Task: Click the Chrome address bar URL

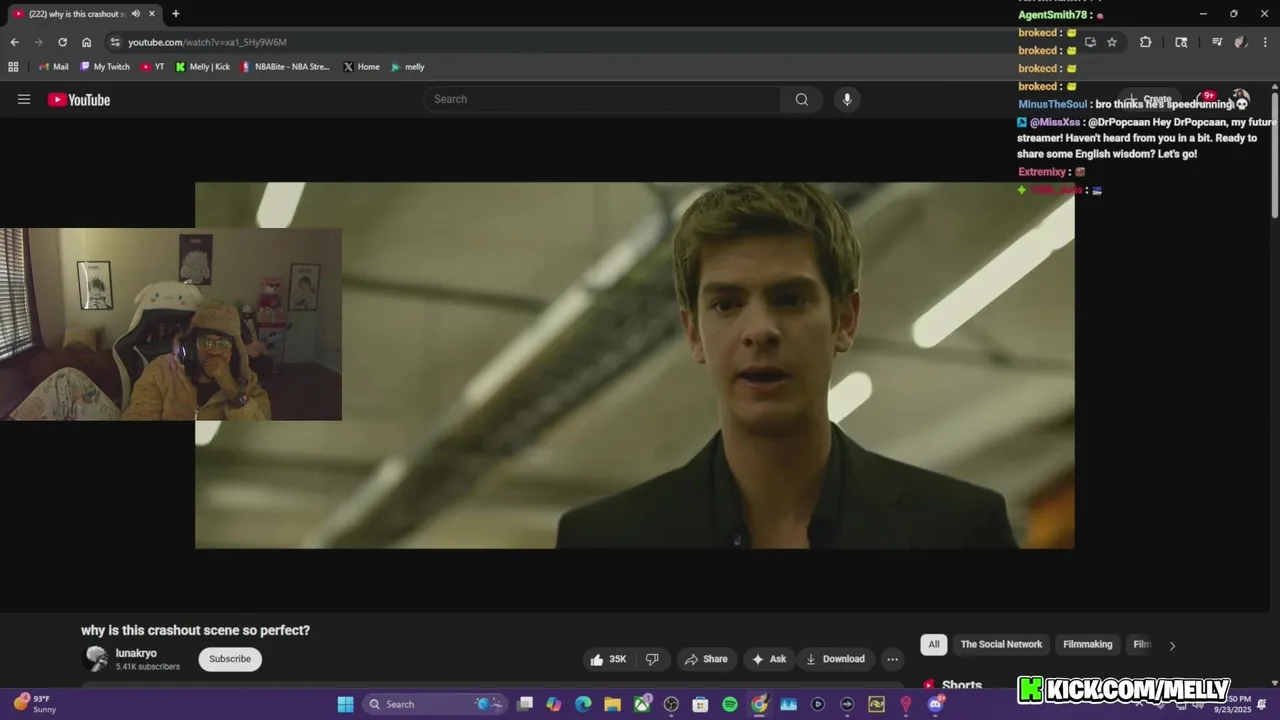Action: click(x=207, y=42)
